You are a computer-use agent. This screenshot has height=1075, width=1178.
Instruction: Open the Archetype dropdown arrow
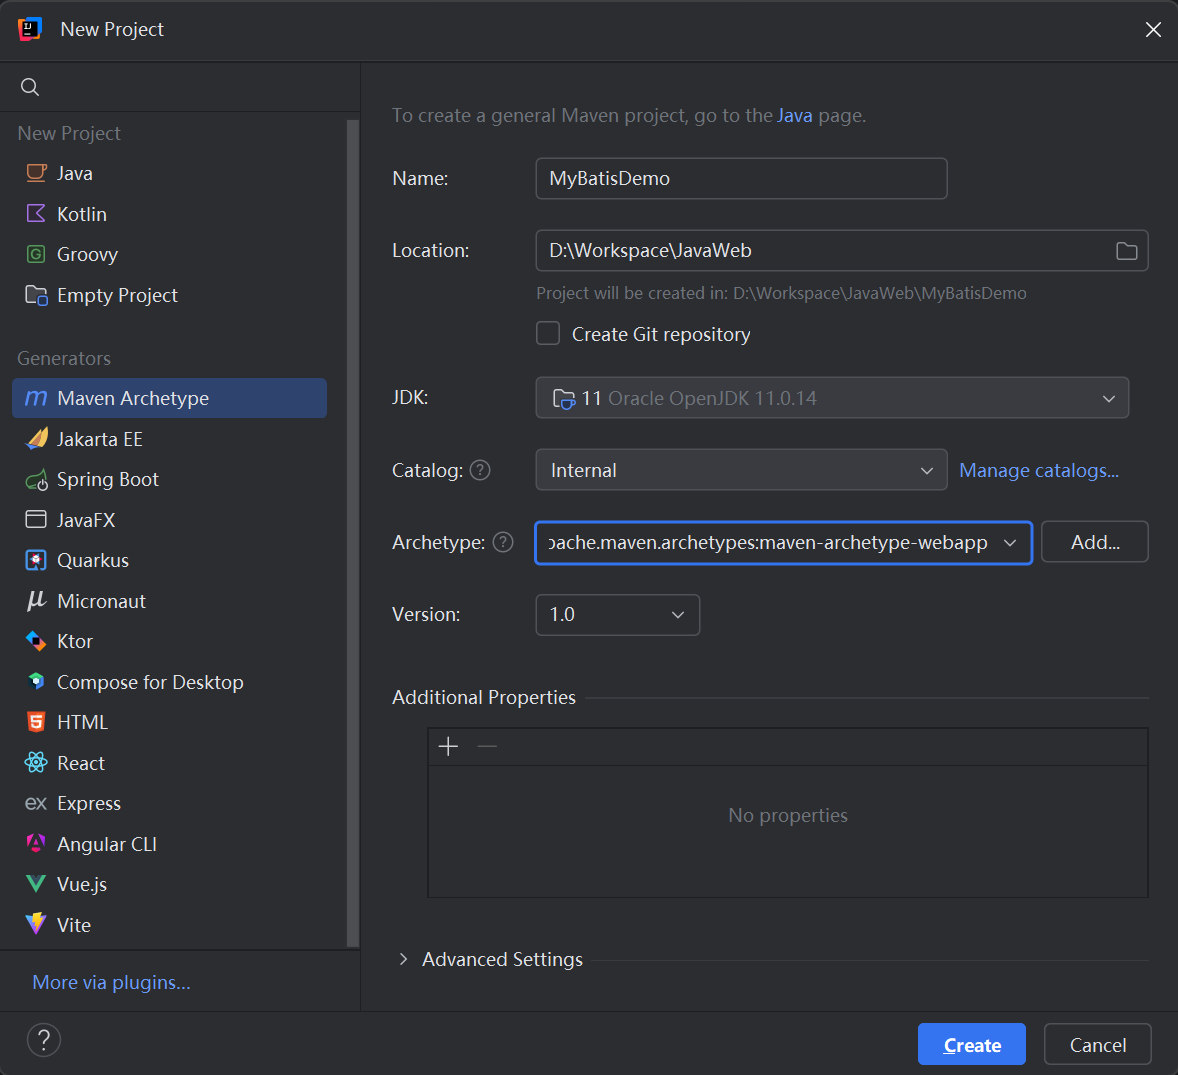(x=1010, y=542)
